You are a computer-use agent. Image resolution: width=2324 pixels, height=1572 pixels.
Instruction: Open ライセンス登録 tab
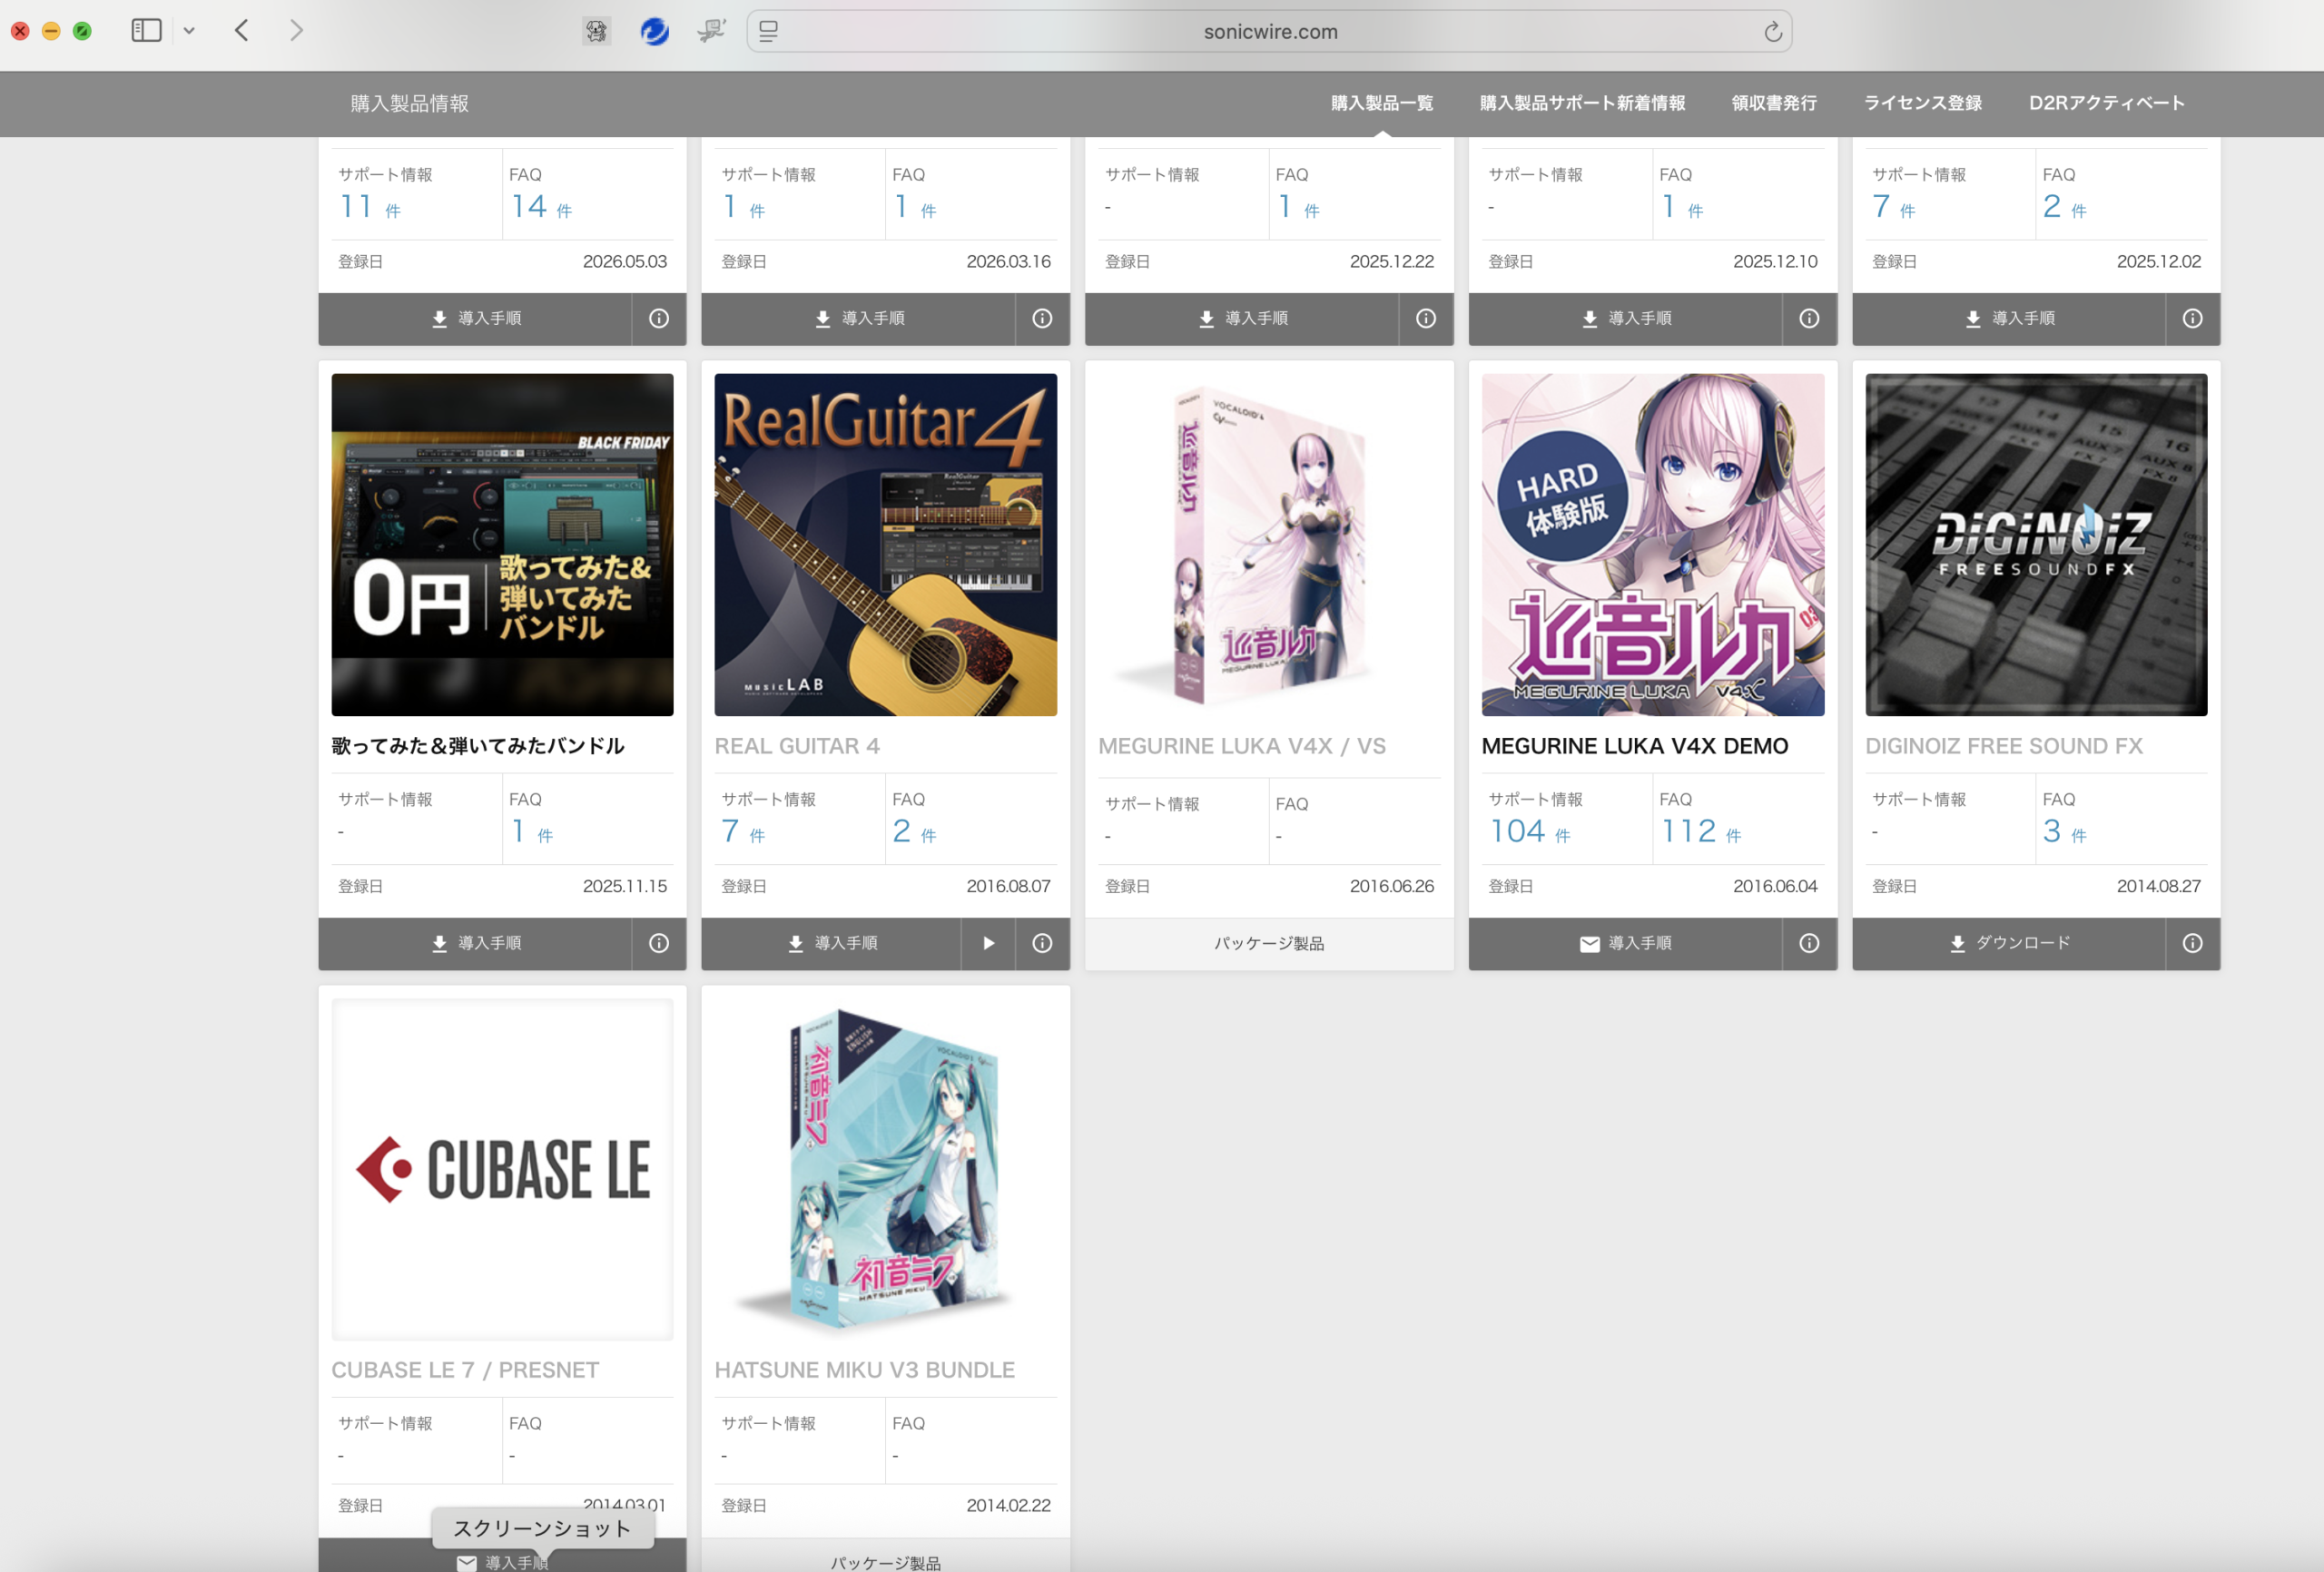pos(1922,103)
